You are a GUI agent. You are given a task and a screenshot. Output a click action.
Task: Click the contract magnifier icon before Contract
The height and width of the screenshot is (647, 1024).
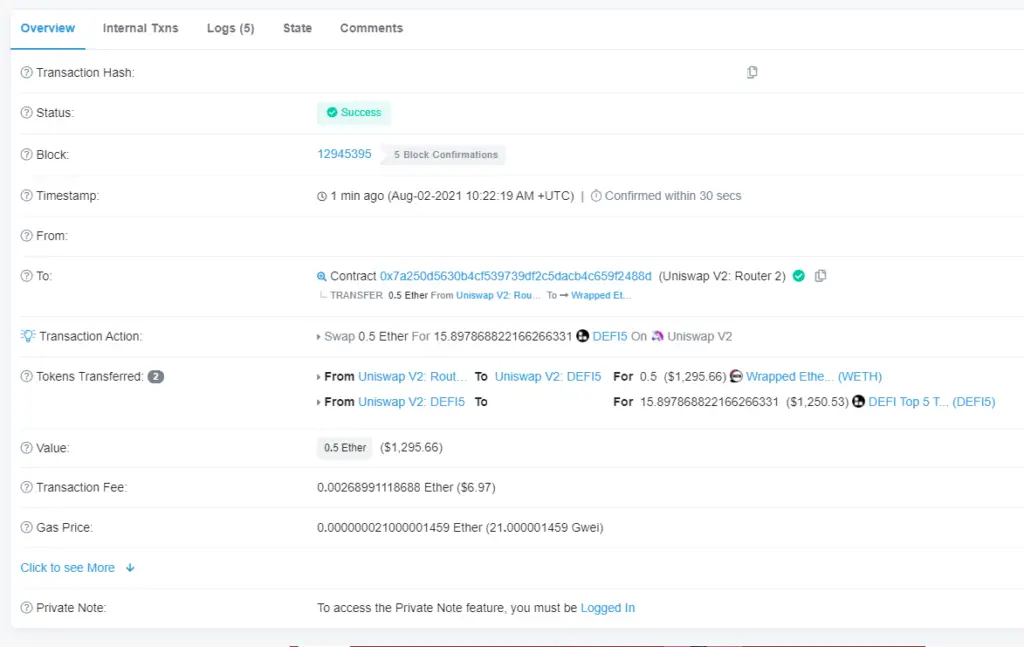[x=321, y=277]
